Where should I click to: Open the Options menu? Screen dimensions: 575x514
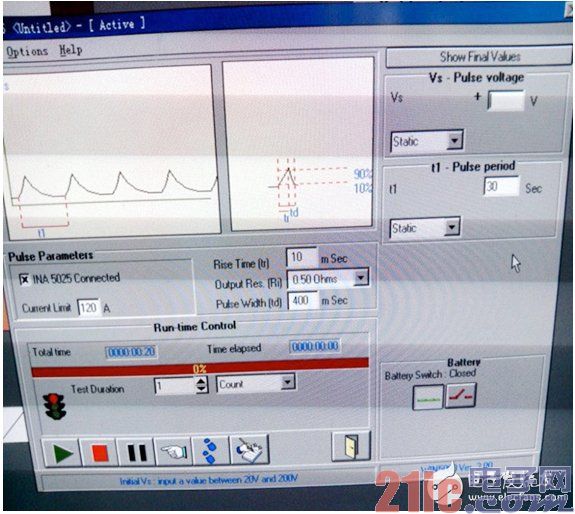point(27,52)
